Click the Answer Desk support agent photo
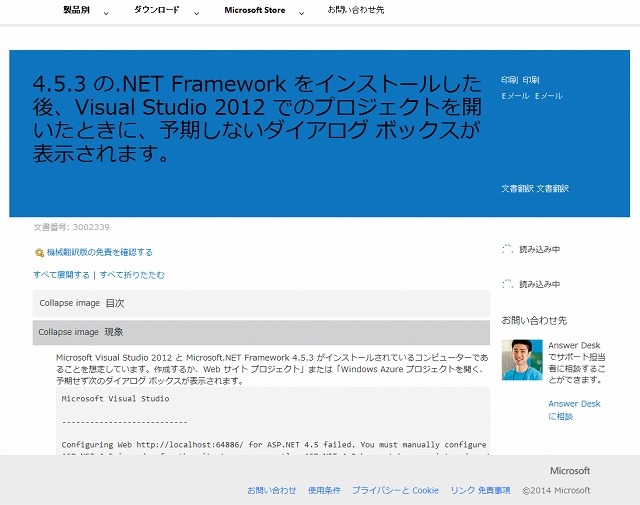640x505 pixels. [x=522, y=360]
